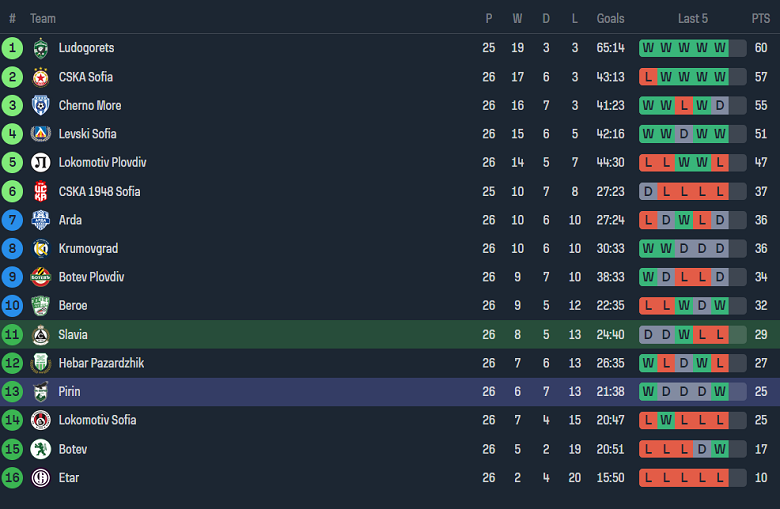
Task: Click Arda's blue rank 7 badge
Action: coord(12,220)
